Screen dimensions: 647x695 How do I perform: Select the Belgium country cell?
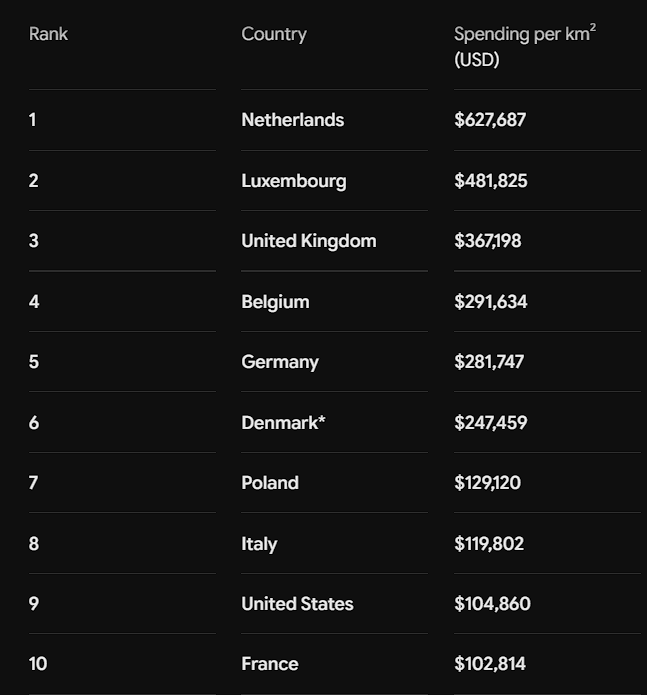tap(275, 302)
